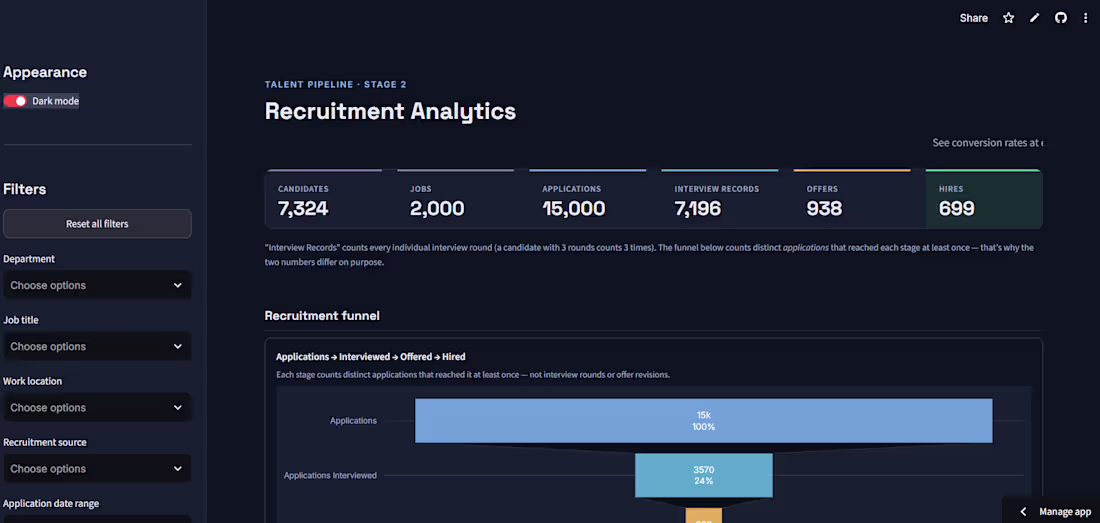Select the Hires 699 metric card
Screen dimensions: 1100x523
pos(984,200)
